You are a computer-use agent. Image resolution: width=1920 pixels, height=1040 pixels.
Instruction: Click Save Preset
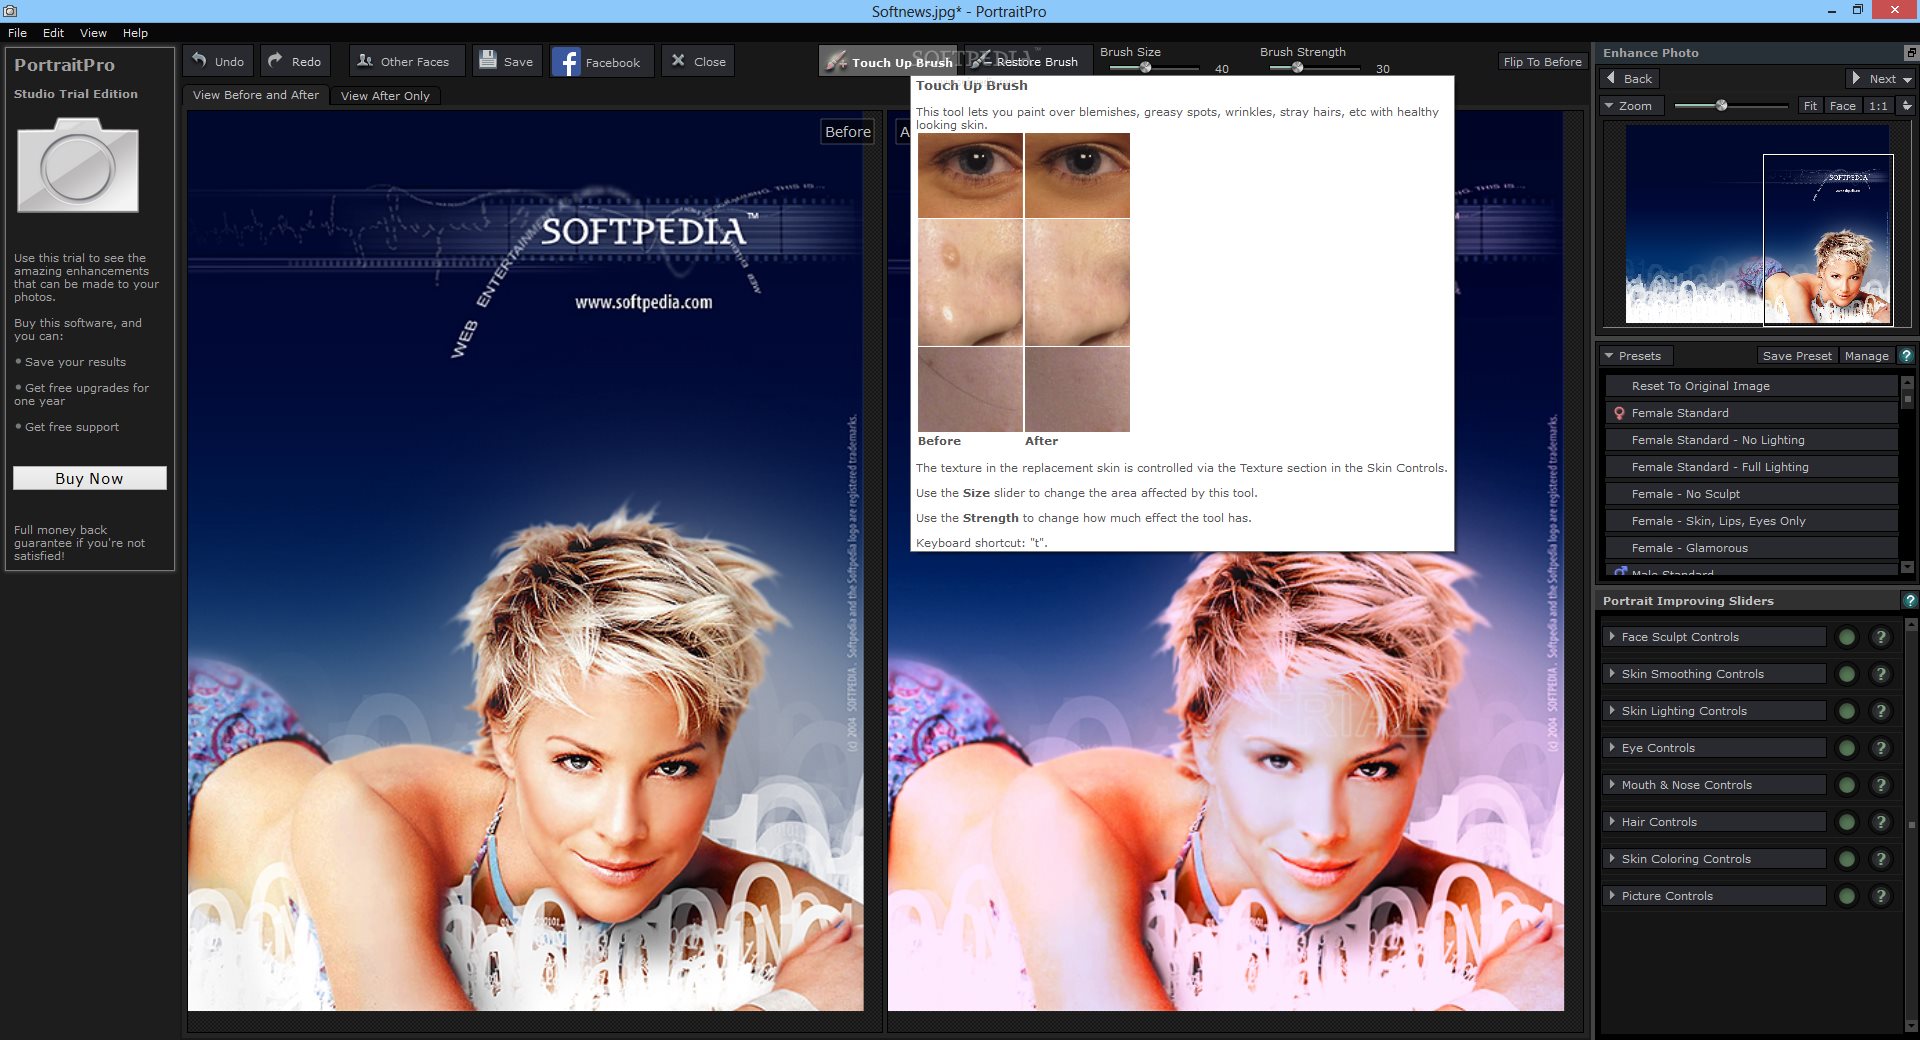[1797, 355]
